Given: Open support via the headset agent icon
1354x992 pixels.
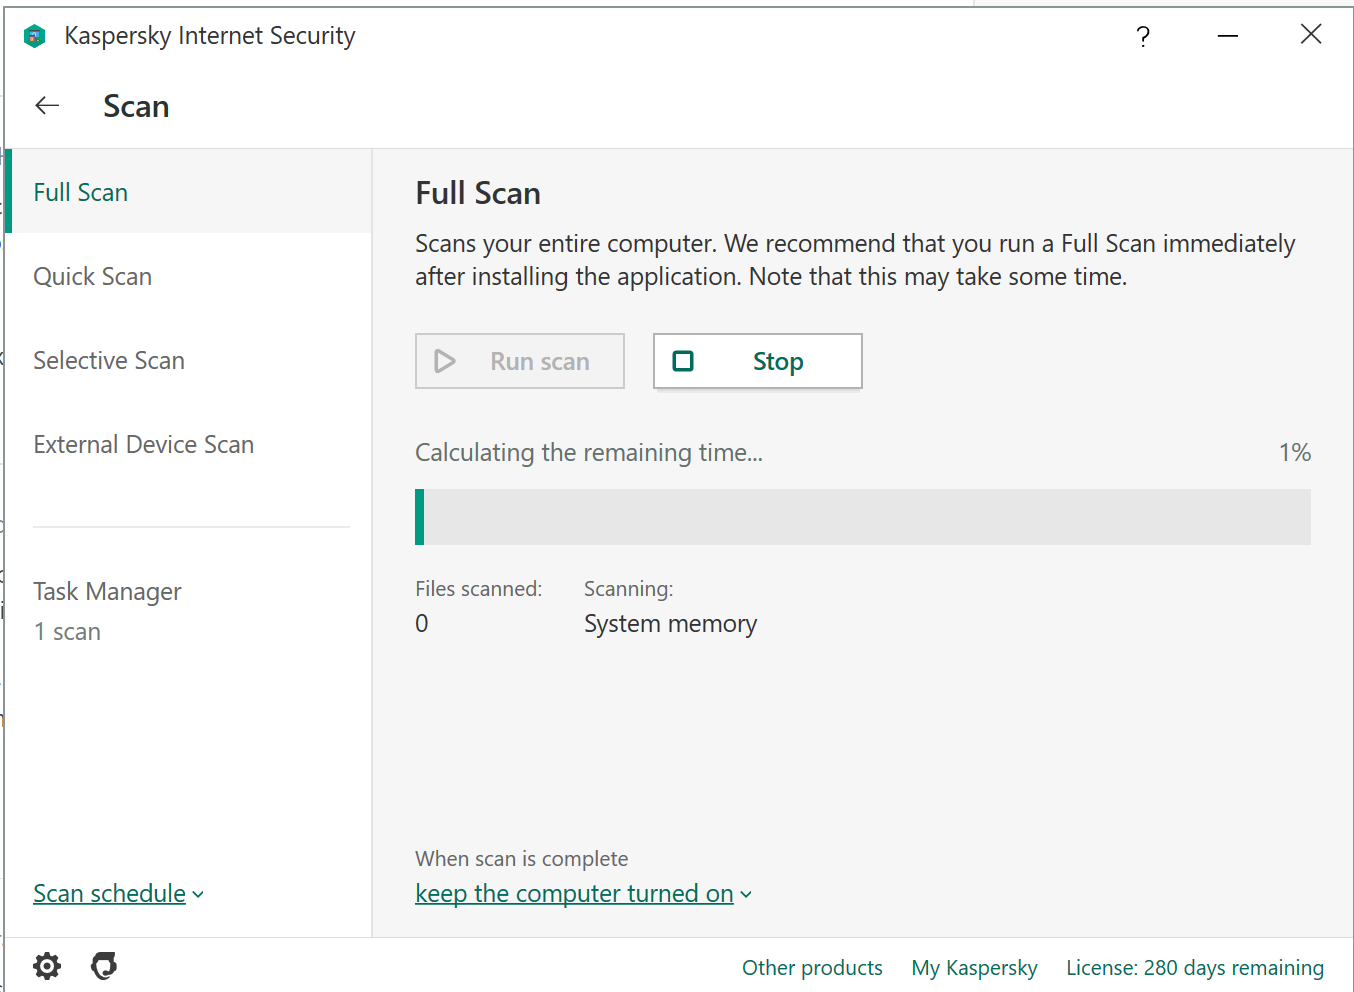Looking at the screenshot, I should point(104,966).
